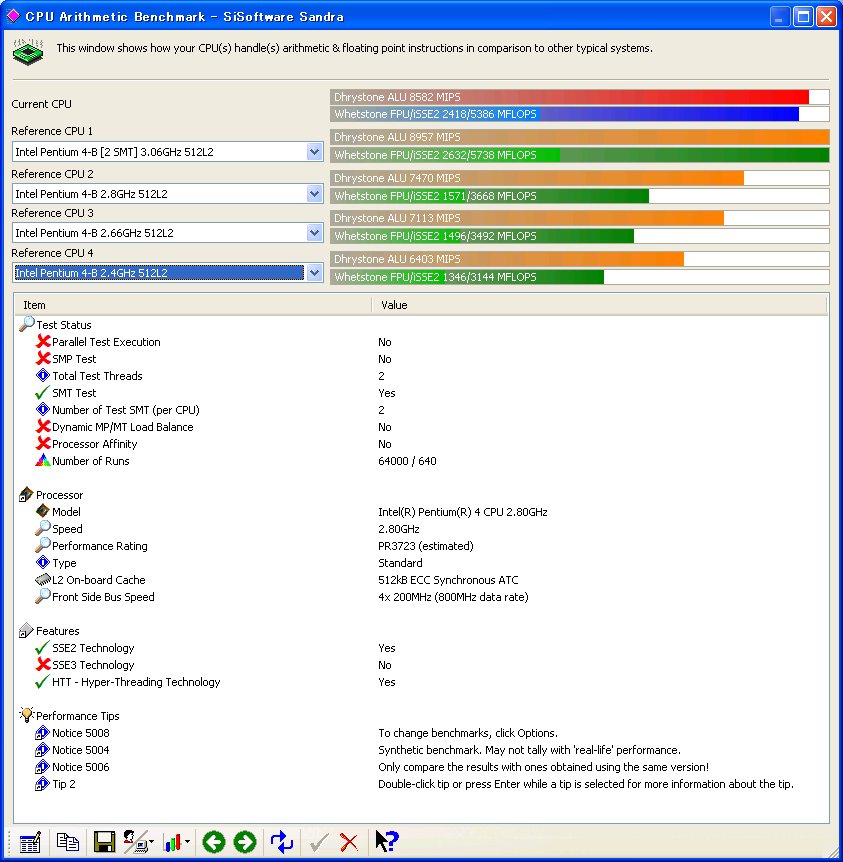Click the green Forward arrow
Viewport: 843px width, 862px height.
tap(245, 842)
